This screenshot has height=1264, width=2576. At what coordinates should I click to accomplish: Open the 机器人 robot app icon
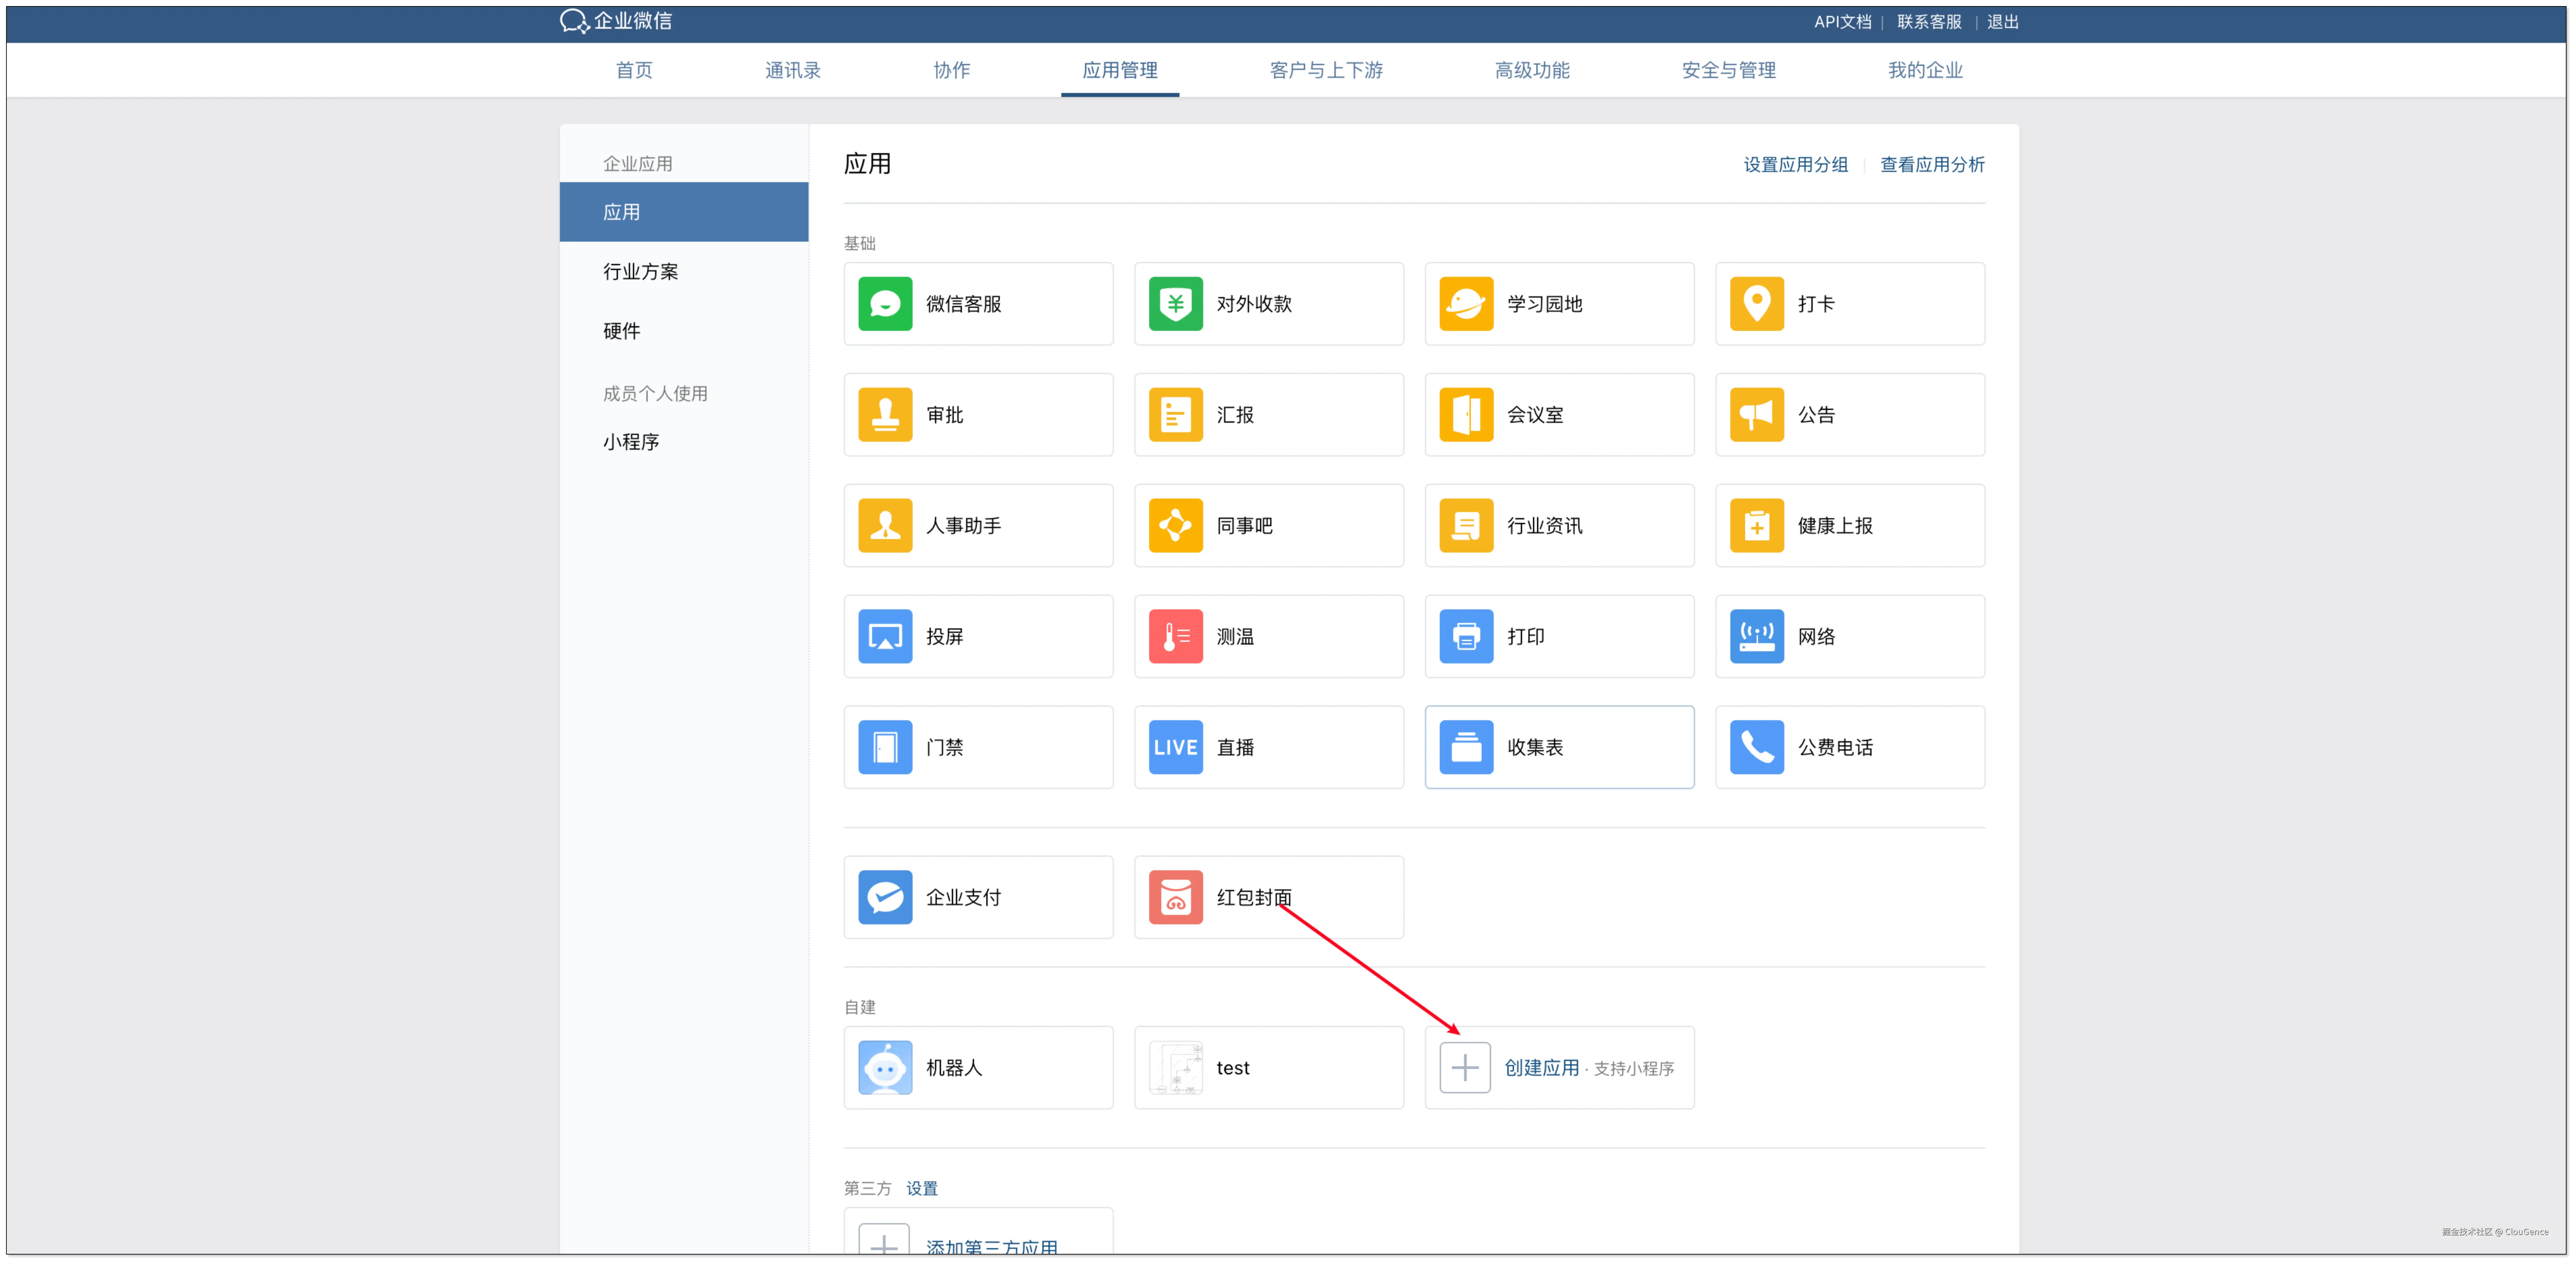pos(885,1068)
